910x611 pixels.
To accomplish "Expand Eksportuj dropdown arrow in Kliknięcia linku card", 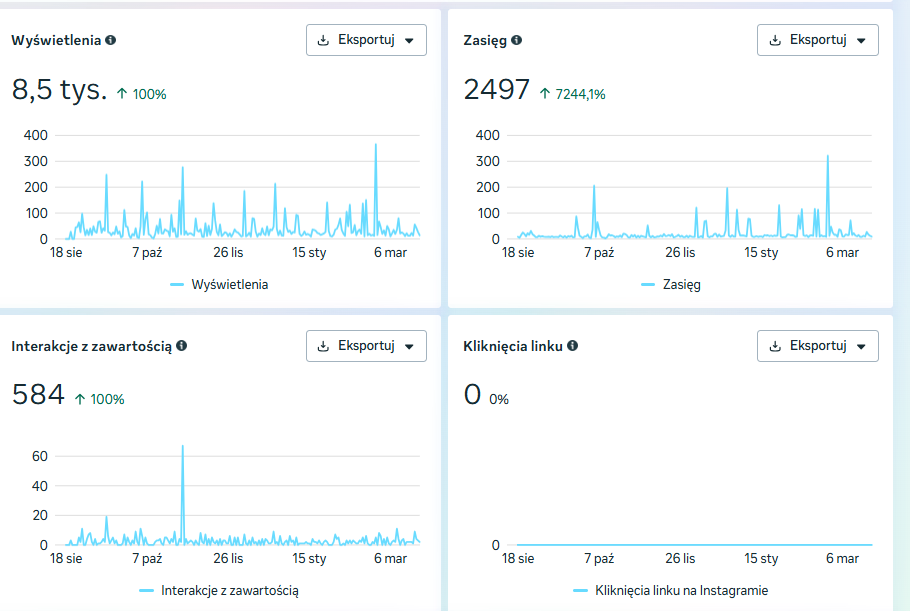I will pos(861,346).
